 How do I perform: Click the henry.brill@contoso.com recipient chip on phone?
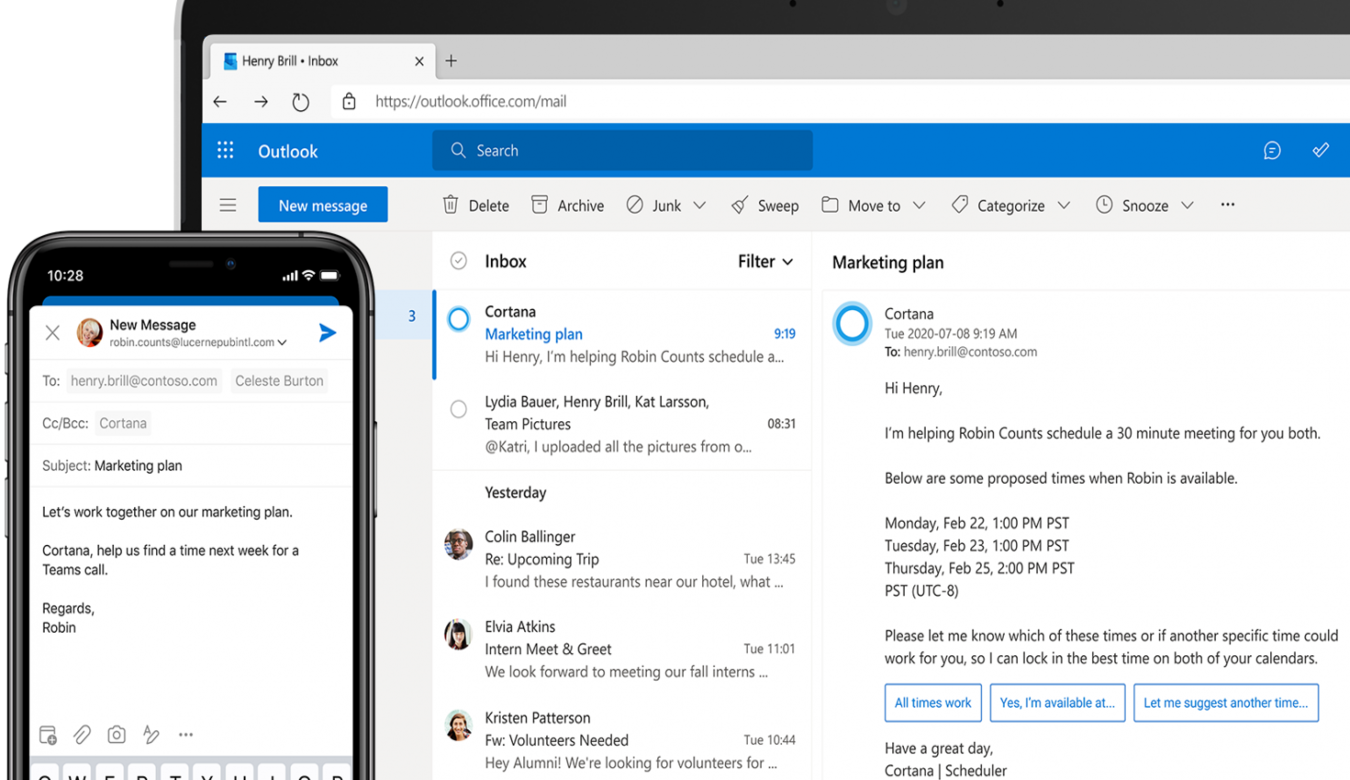144,381
